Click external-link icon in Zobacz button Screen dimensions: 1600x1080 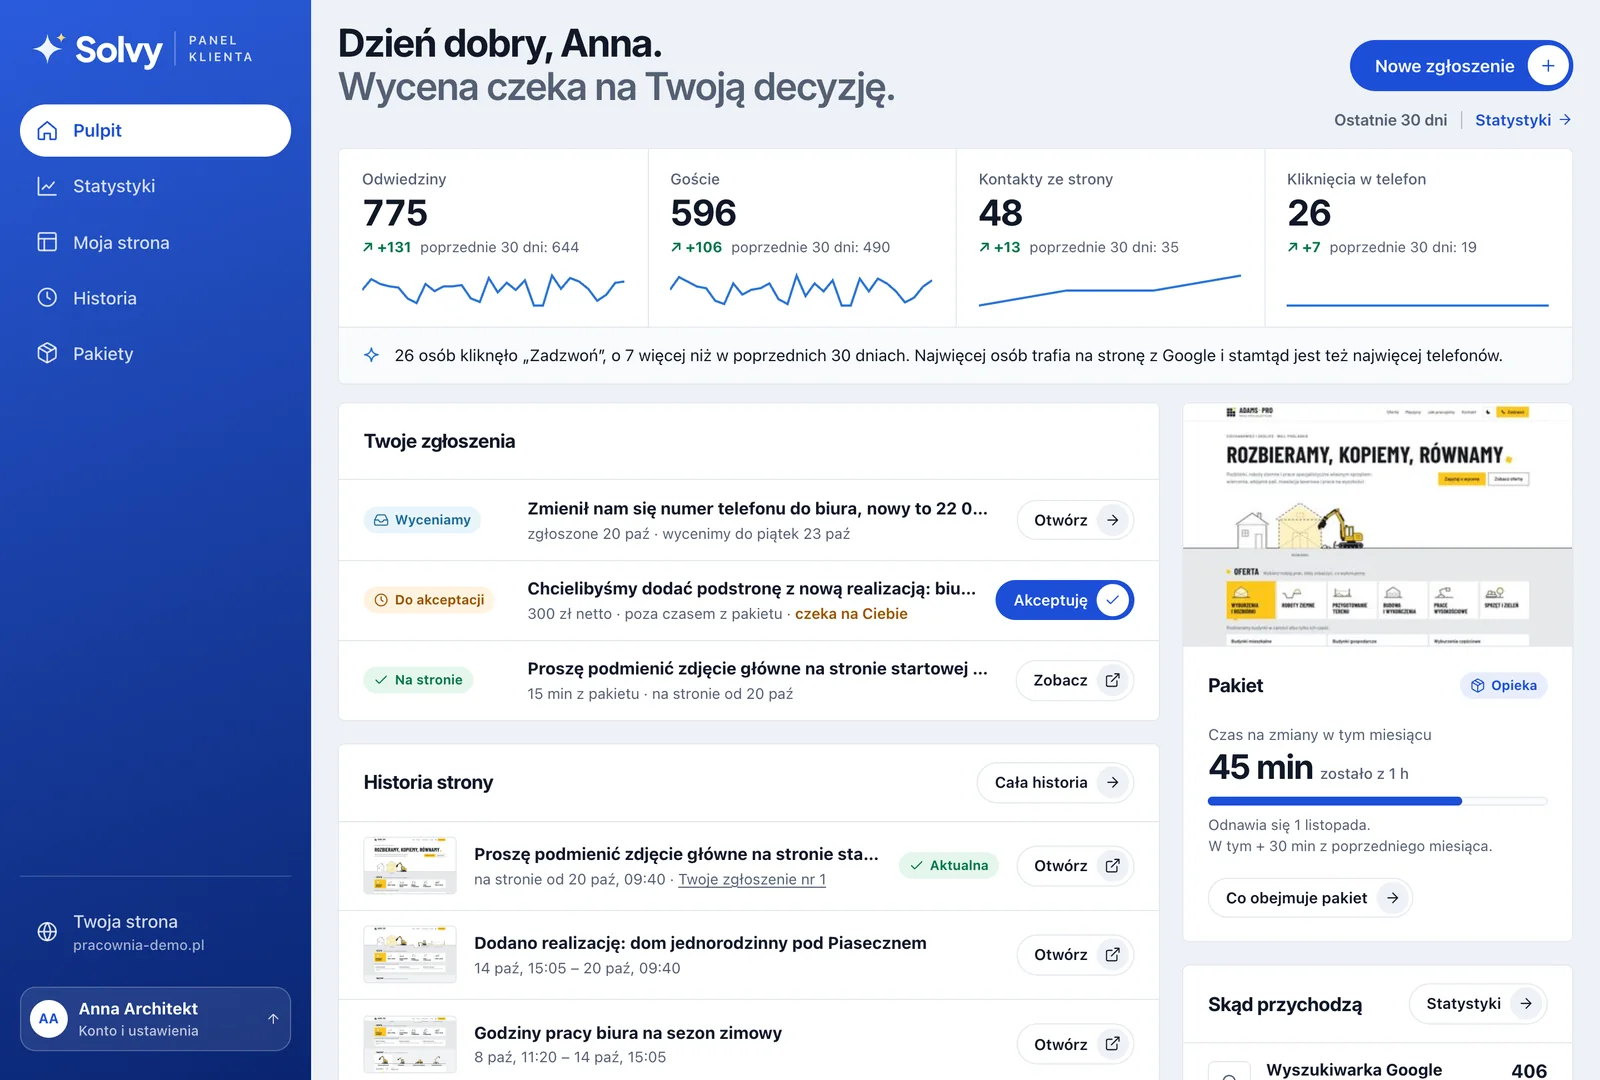pos(1112,680)
